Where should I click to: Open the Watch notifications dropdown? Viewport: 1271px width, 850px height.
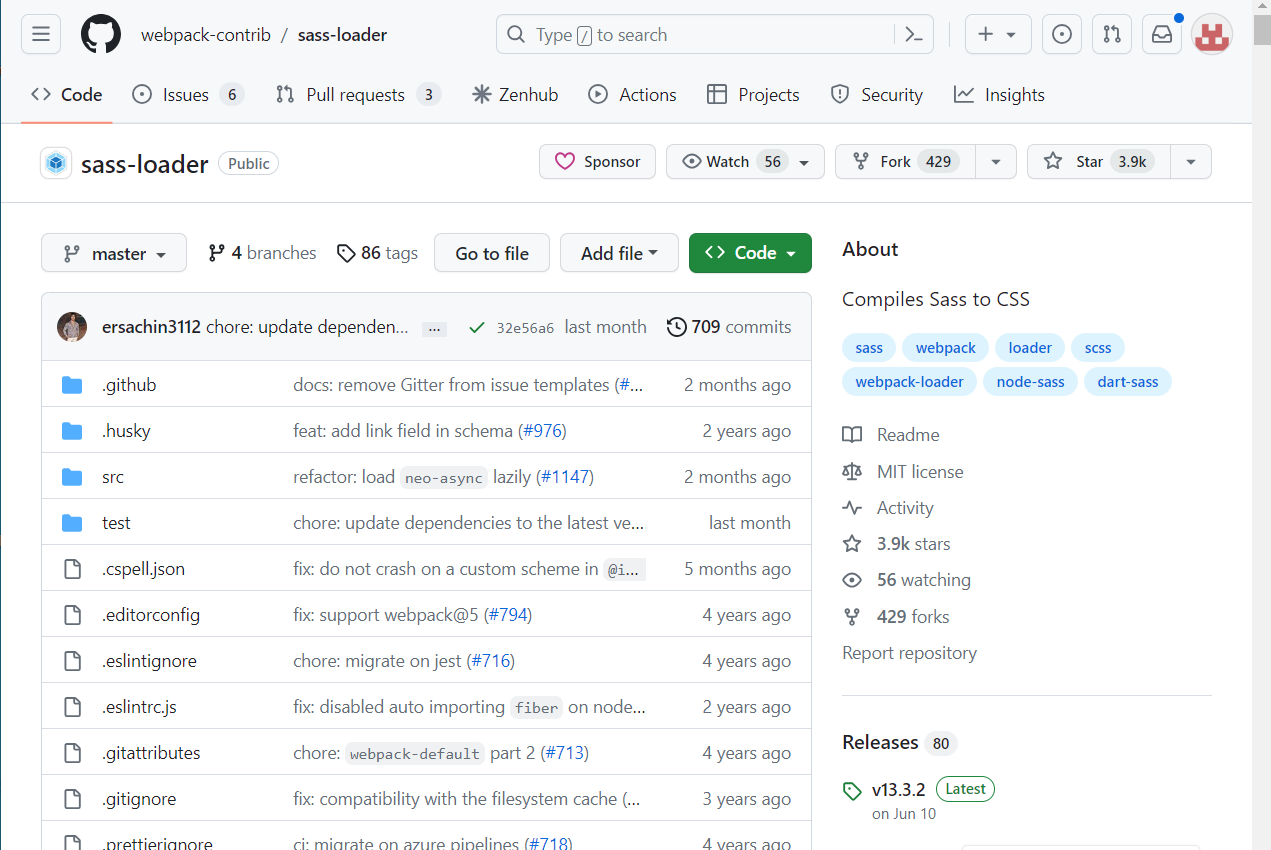(x=745, y=162)
